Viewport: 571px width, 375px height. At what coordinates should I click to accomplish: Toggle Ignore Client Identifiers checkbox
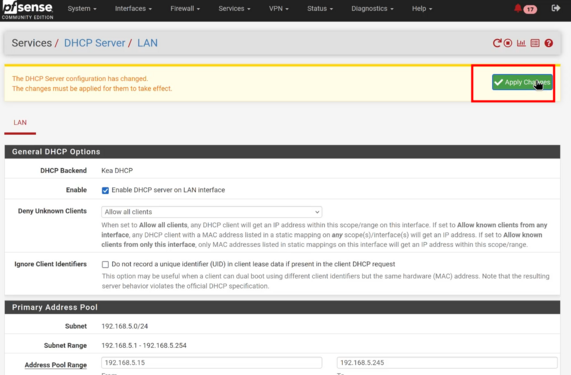point(105,264)
